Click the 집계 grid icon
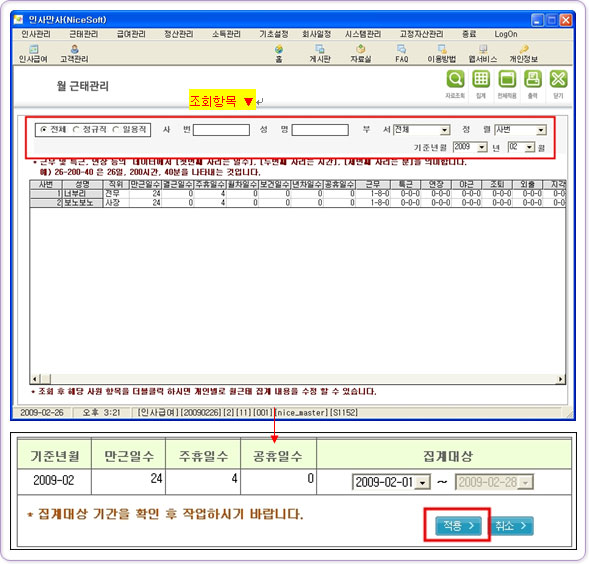This screenshot has width=589, height=564. pos(481,80)
